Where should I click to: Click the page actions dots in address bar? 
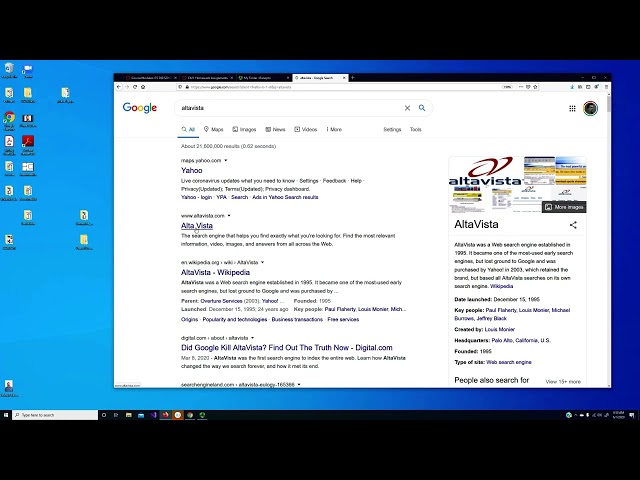point(521,87)
